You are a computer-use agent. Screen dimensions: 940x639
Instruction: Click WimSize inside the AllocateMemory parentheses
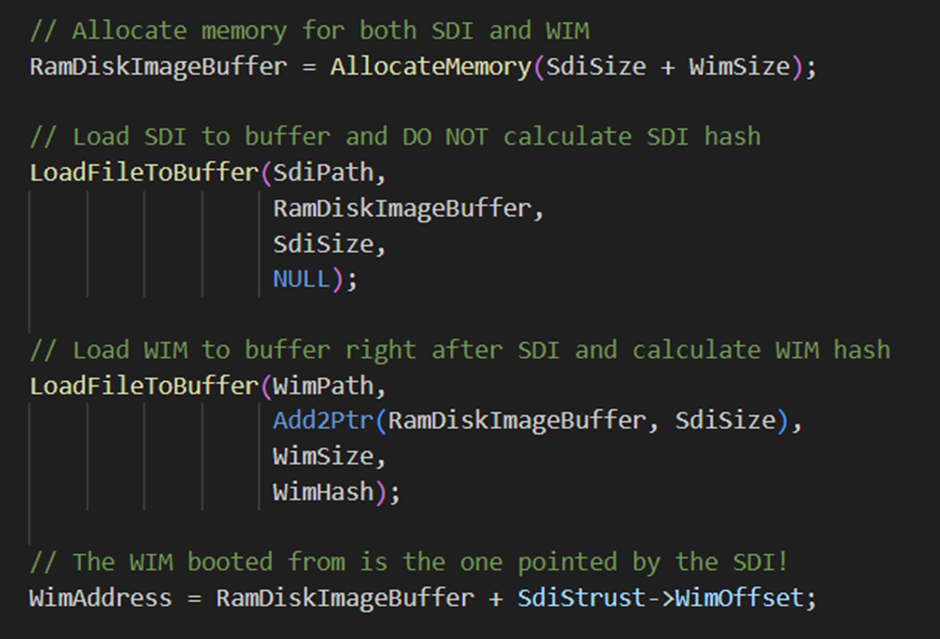[740, 67]
